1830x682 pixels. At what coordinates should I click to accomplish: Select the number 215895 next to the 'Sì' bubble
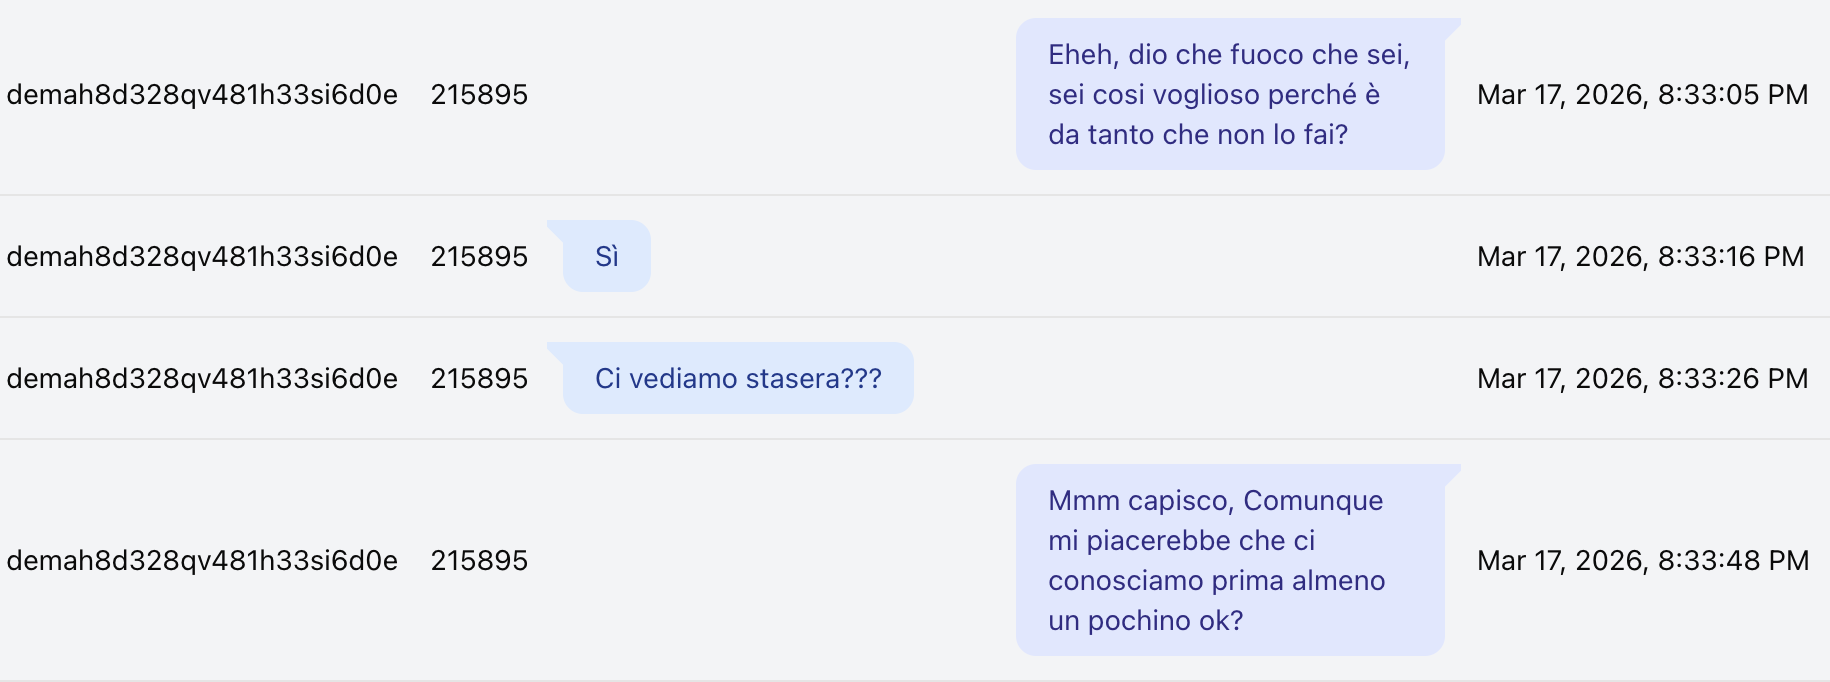pos(479,257)
